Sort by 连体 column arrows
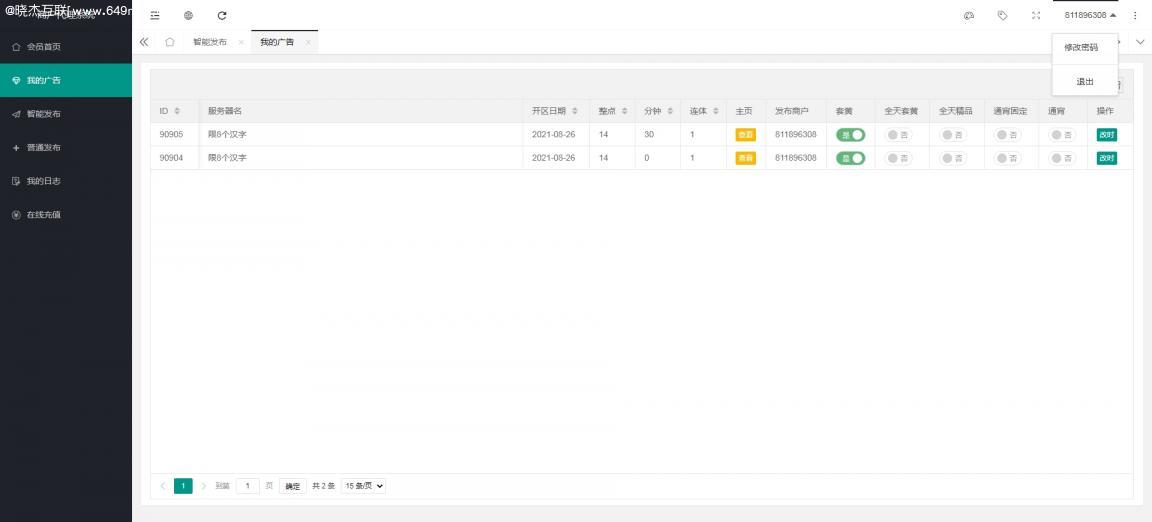Screen dimensions: 1152x522 716,111
